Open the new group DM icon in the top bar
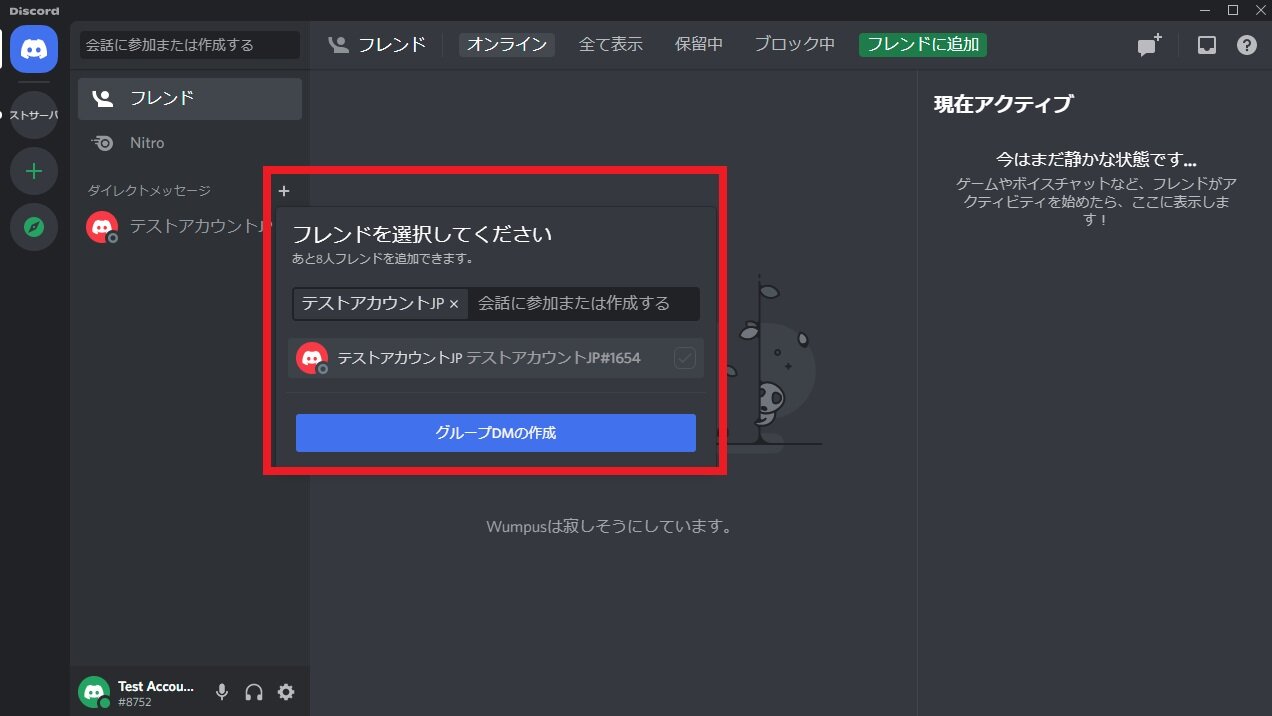The height and width of the screenshot is (716, 1272). pyautogui.click(x=1150, y=45)
